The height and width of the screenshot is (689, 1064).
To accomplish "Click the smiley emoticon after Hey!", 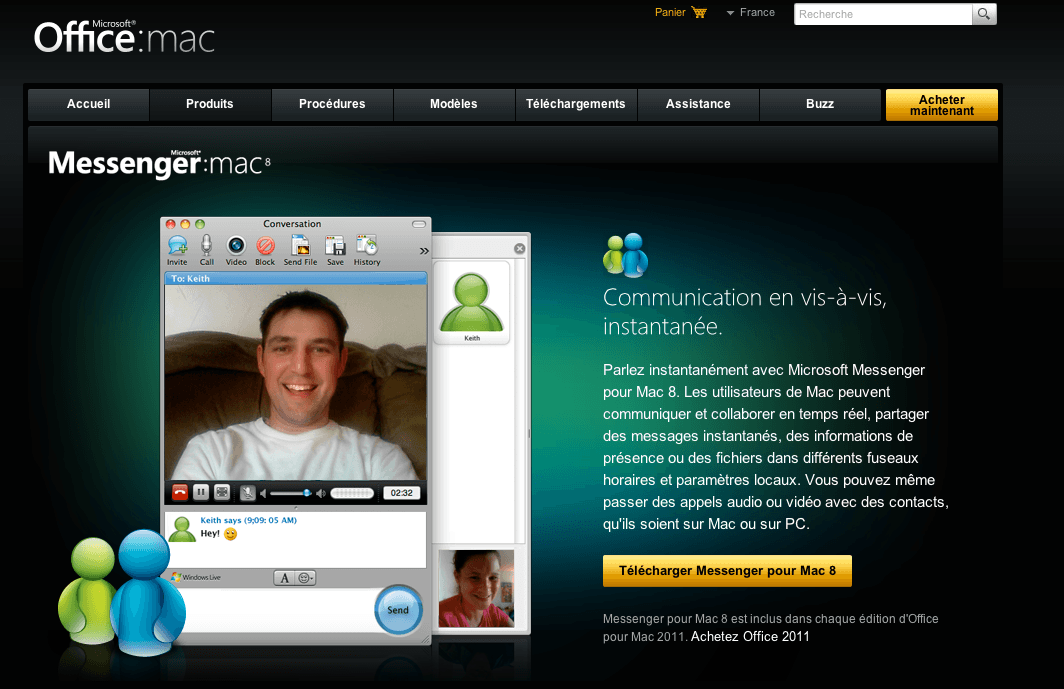I will click(x=231, y=534).
